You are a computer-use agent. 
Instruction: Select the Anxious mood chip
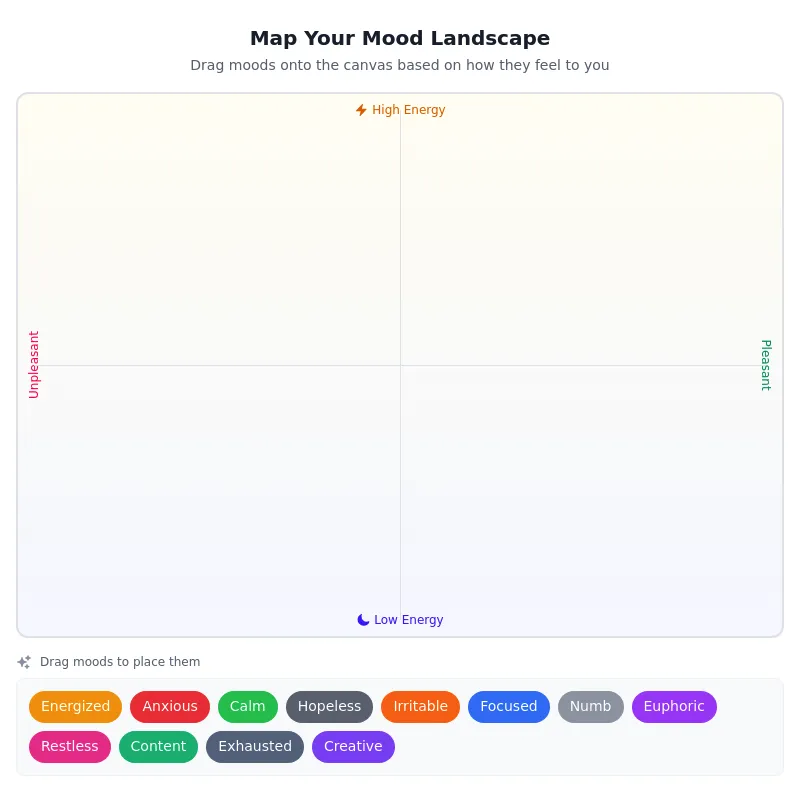click(170, 706)
